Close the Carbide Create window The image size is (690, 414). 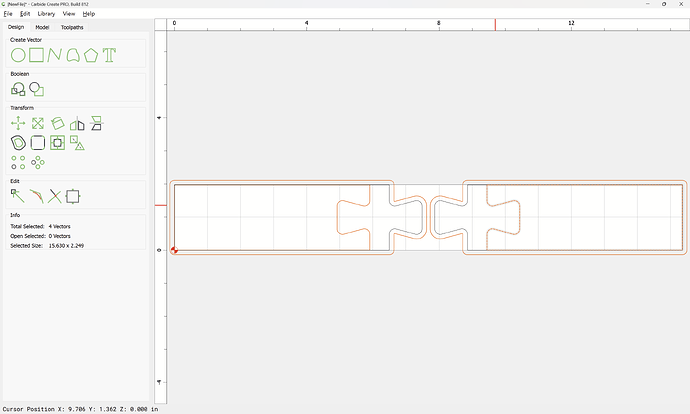(681, 4)
